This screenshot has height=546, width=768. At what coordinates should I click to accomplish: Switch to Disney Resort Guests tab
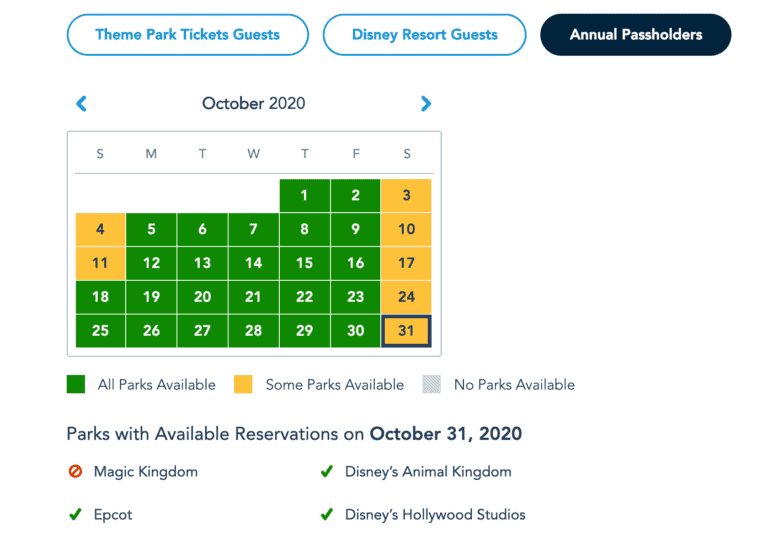click(425, 35)
